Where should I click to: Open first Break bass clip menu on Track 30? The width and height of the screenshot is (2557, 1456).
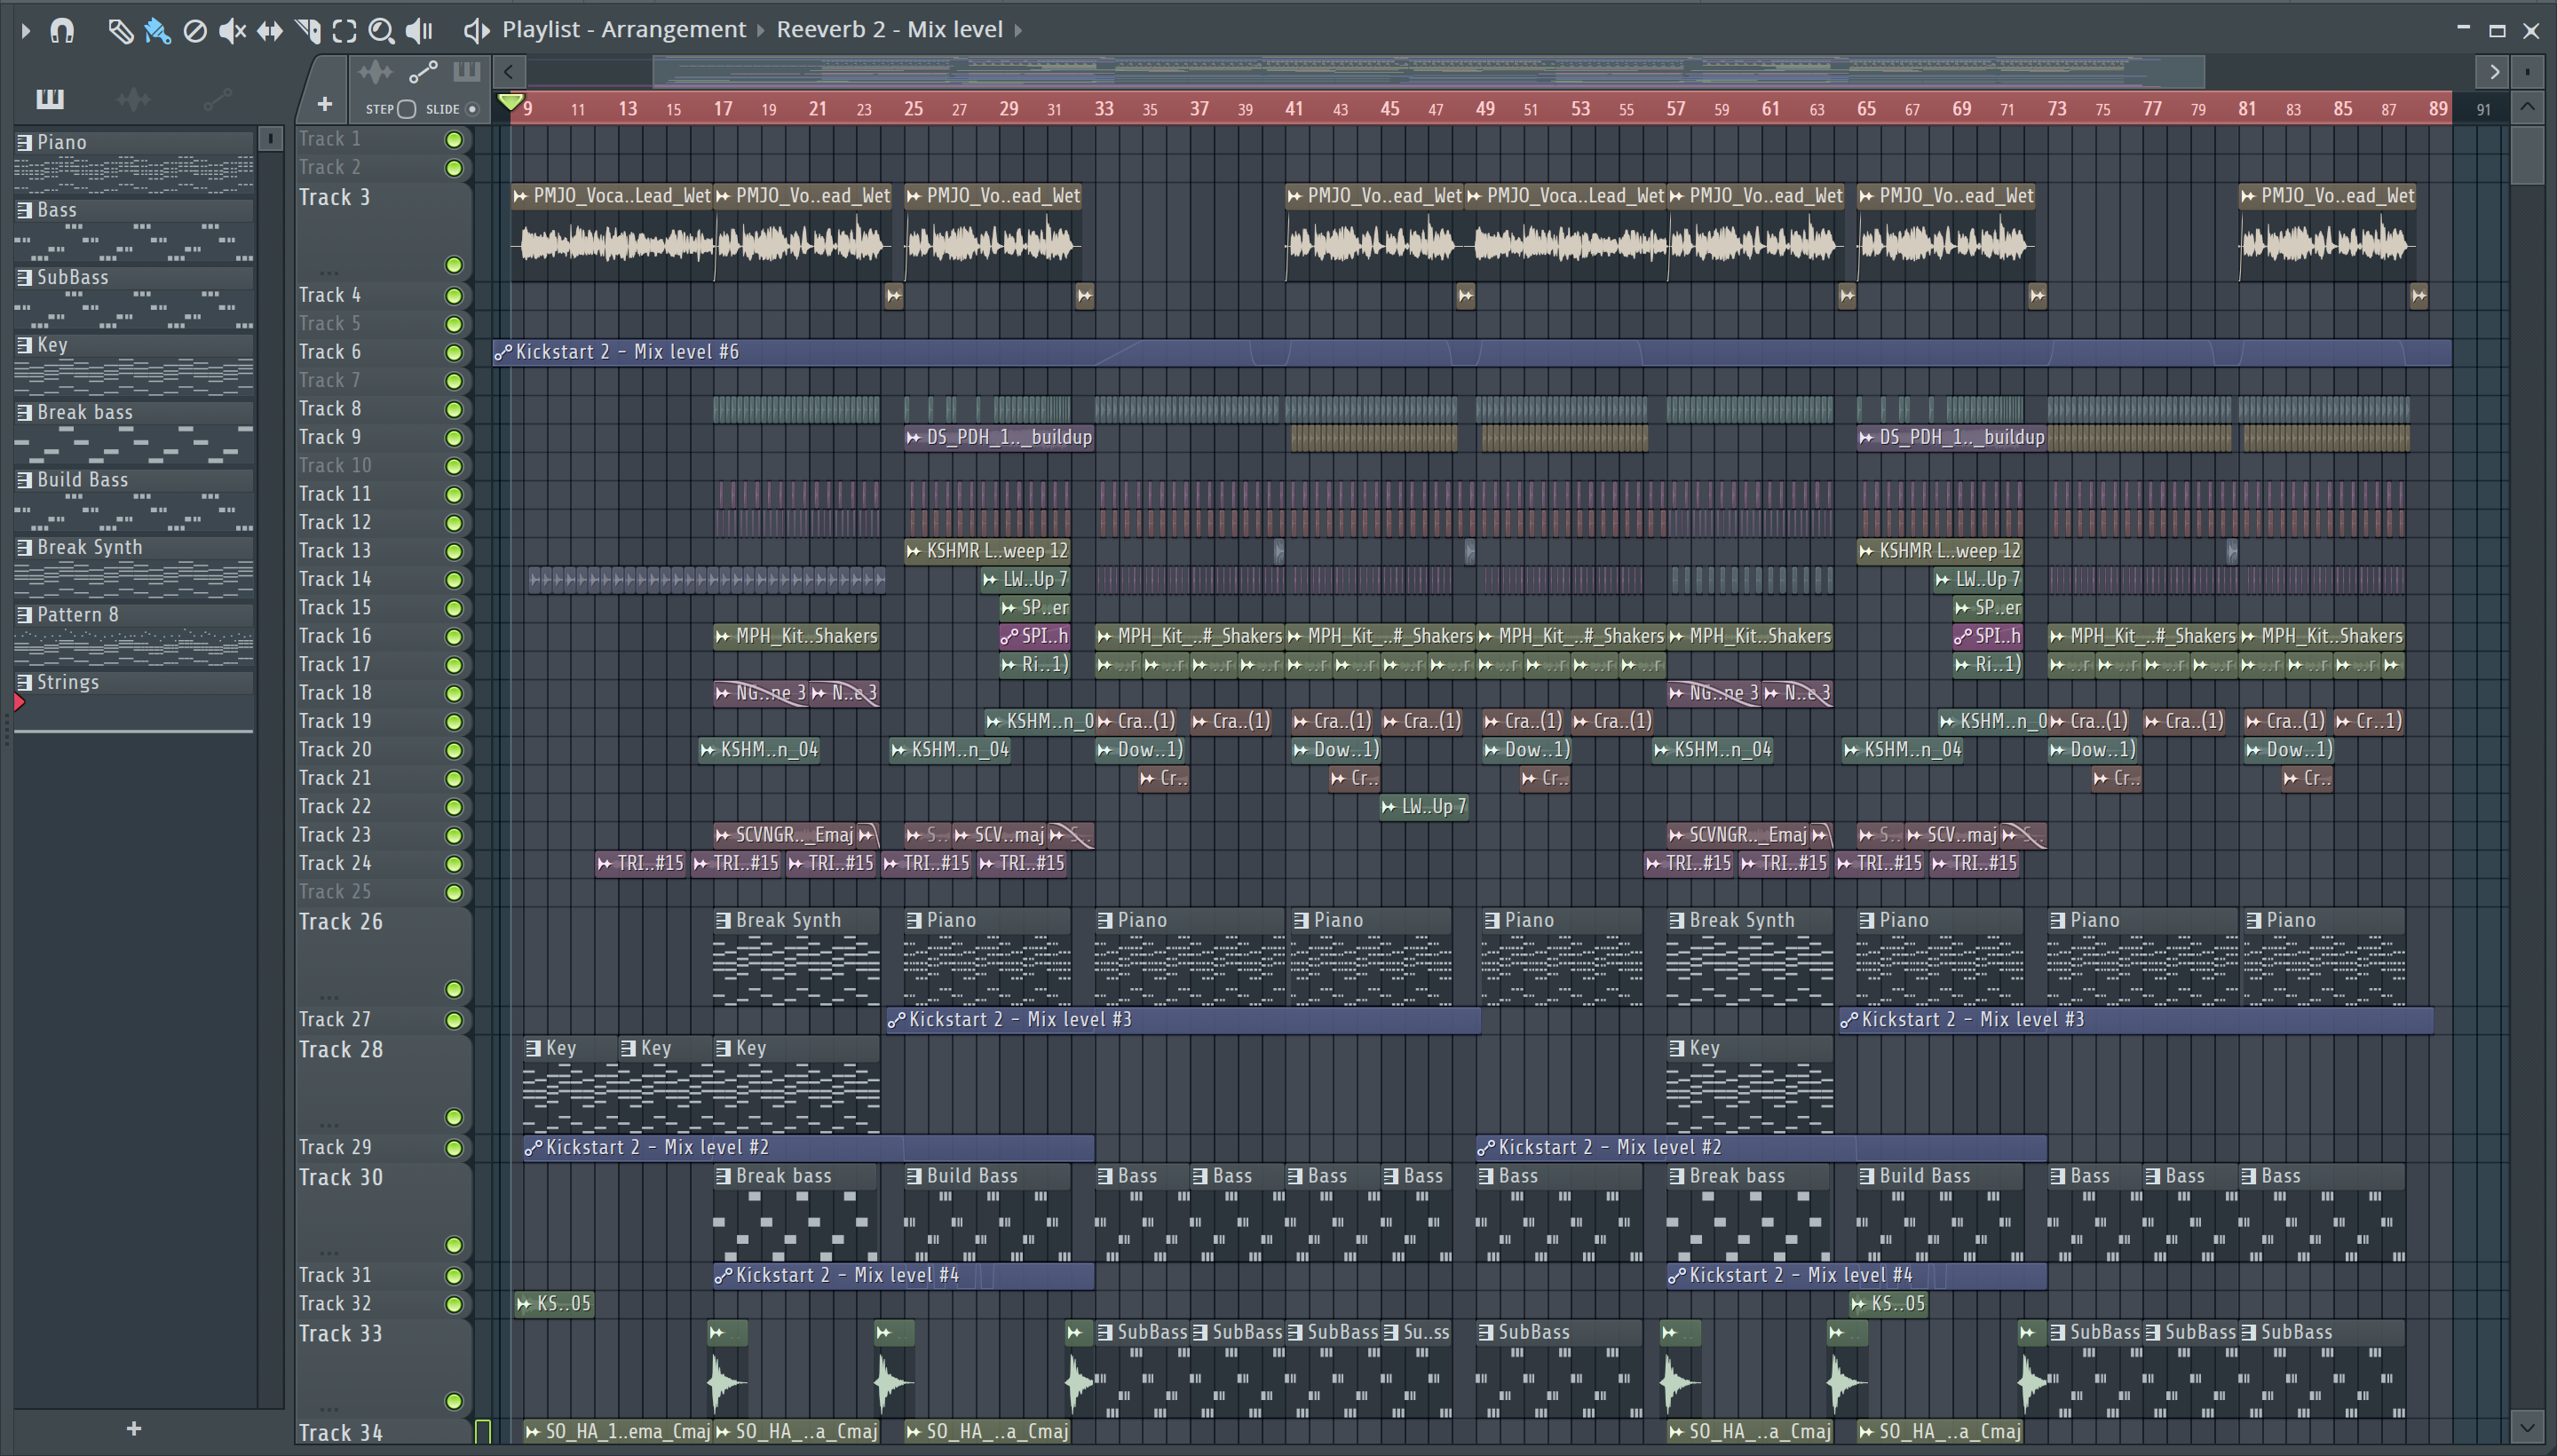723,1177
